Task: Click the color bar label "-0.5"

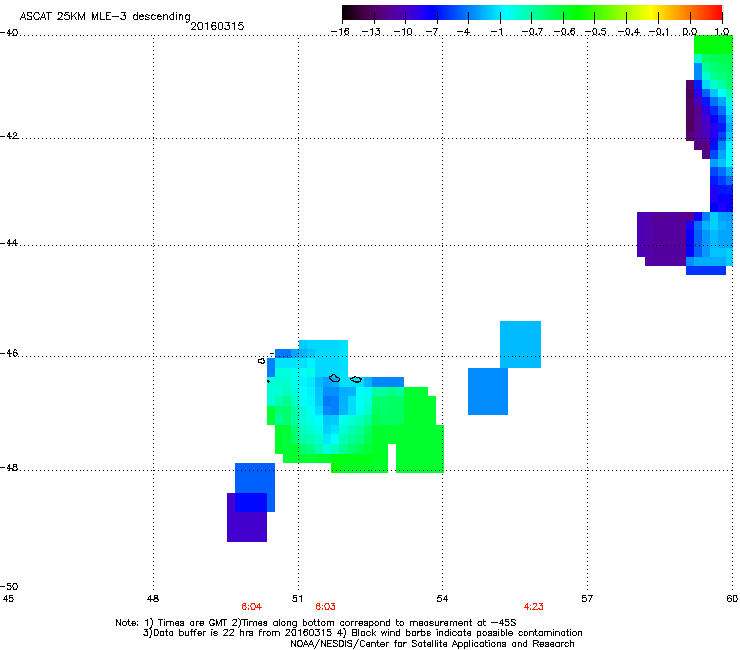Action: click(596, 32)
